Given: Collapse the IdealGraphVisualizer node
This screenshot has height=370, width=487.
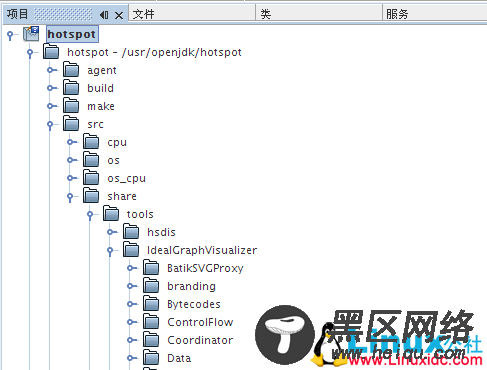Looking at the screenshot, I should tap(110, 251).
